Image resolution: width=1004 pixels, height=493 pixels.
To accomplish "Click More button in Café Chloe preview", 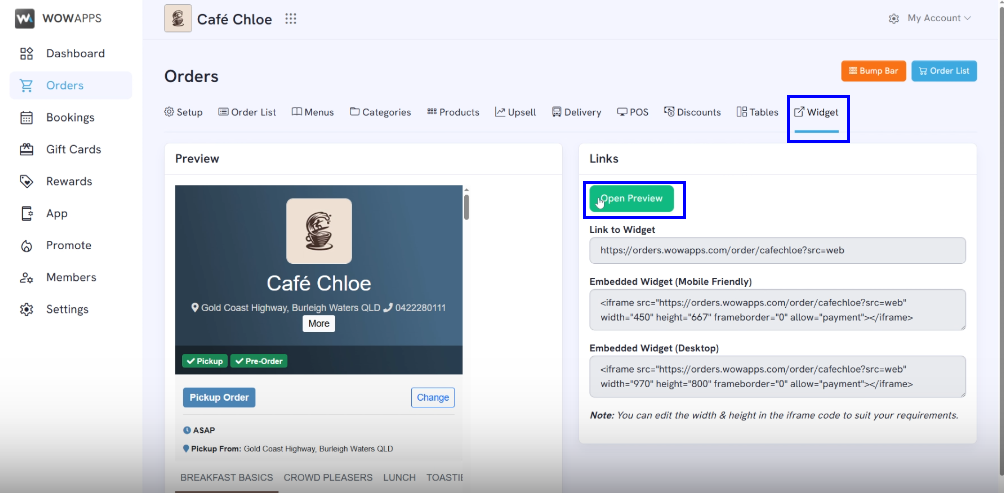I will pos(319,323).
